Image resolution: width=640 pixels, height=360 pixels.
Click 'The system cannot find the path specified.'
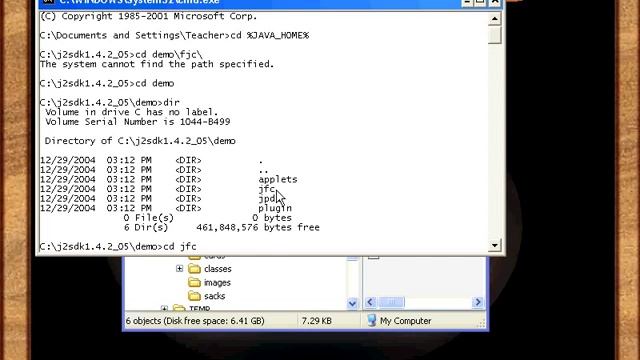click(x=157, y=64)
